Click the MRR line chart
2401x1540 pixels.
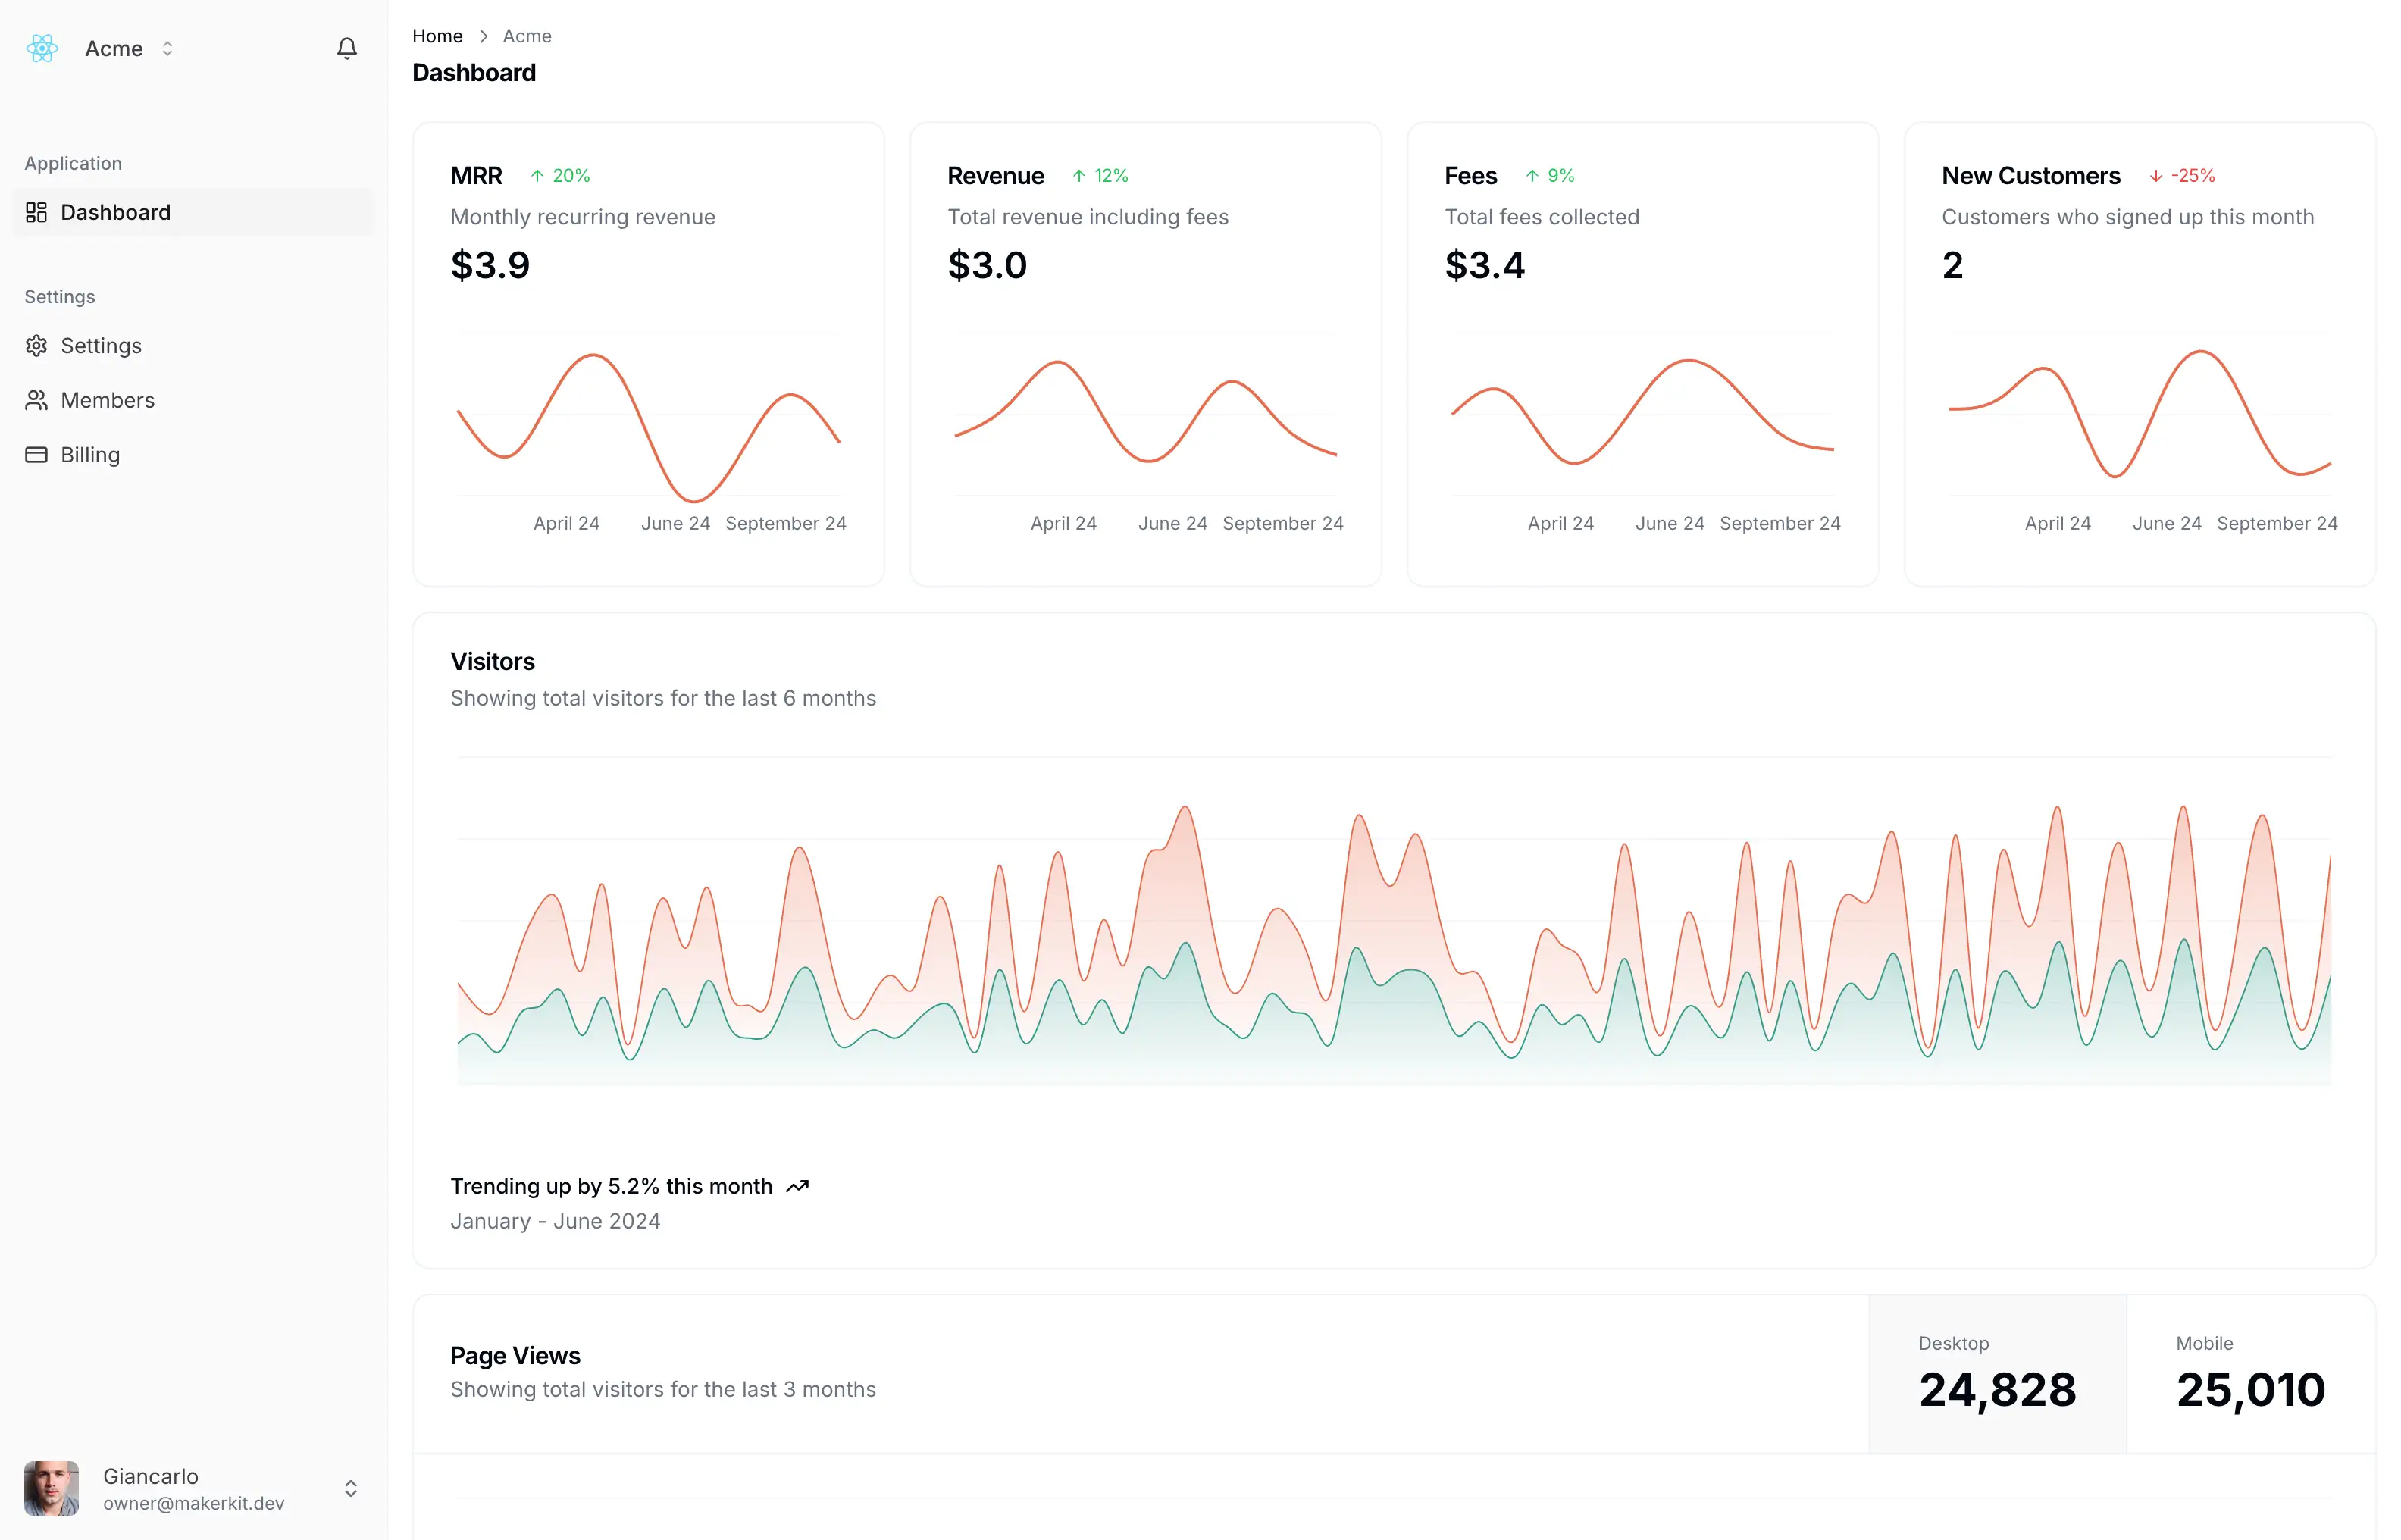(648, 427)
